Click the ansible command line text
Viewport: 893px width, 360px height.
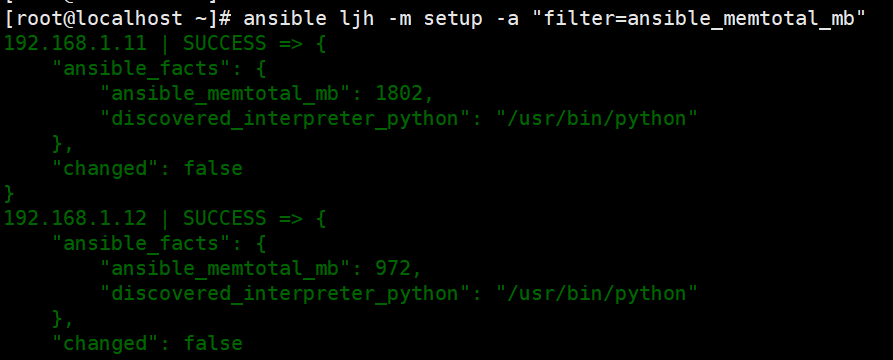(555, 18)
